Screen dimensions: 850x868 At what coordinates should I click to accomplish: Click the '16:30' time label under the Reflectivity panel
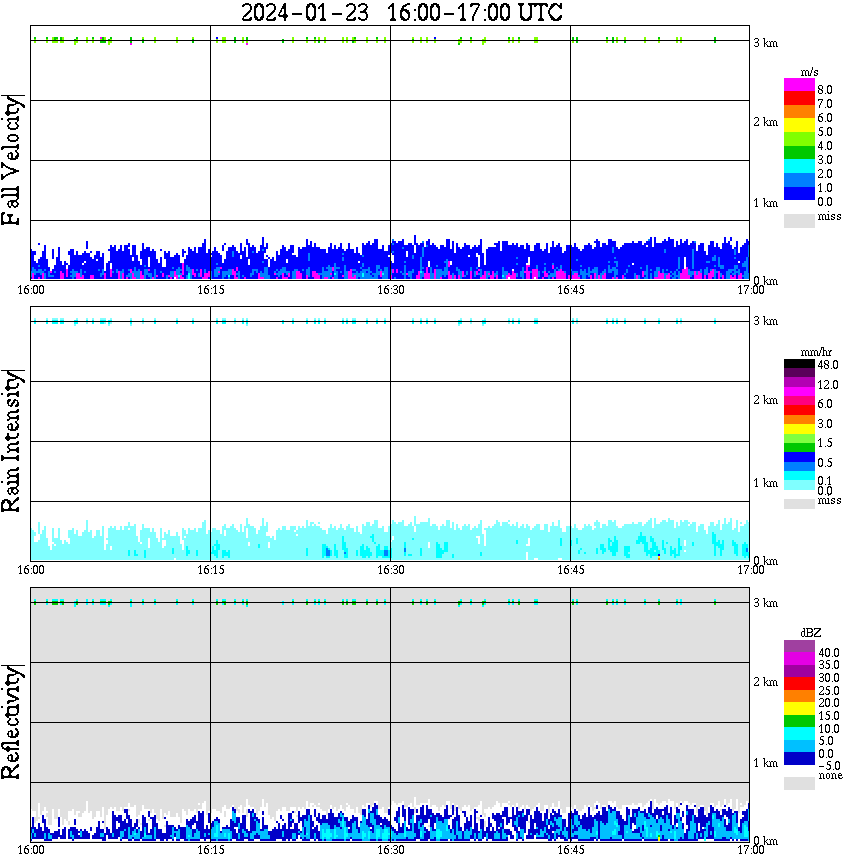click(x=390, y=850)
